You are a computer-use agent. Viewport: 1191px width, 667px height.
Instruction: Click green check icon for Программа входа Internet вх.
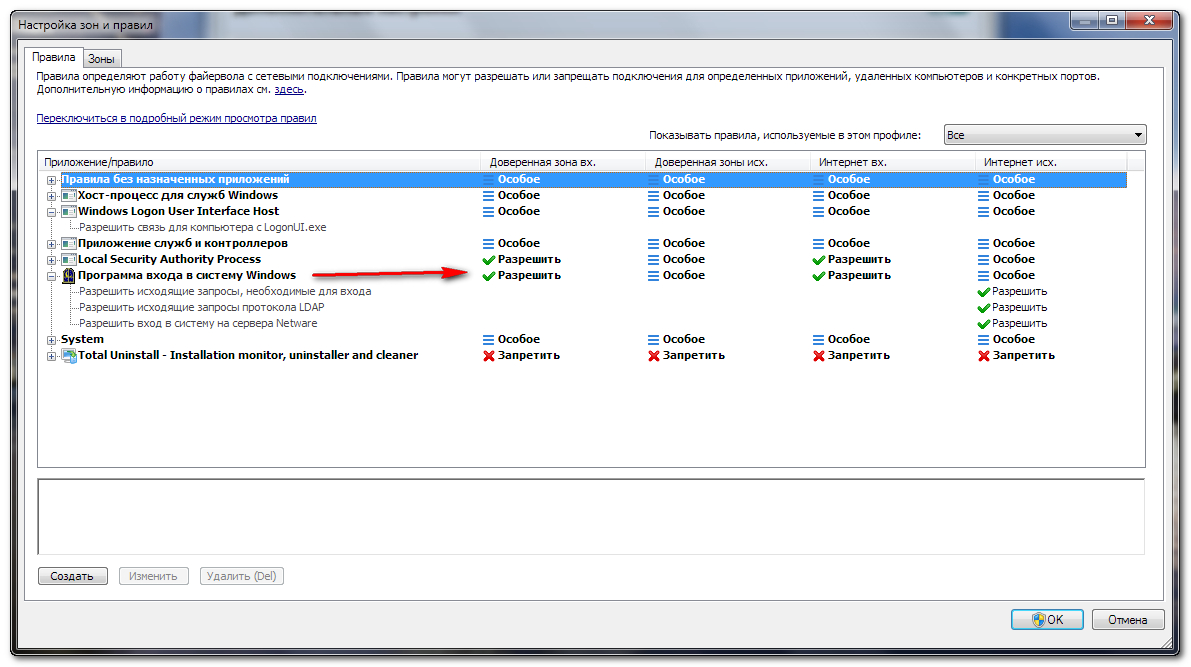[x=818, y=276]
